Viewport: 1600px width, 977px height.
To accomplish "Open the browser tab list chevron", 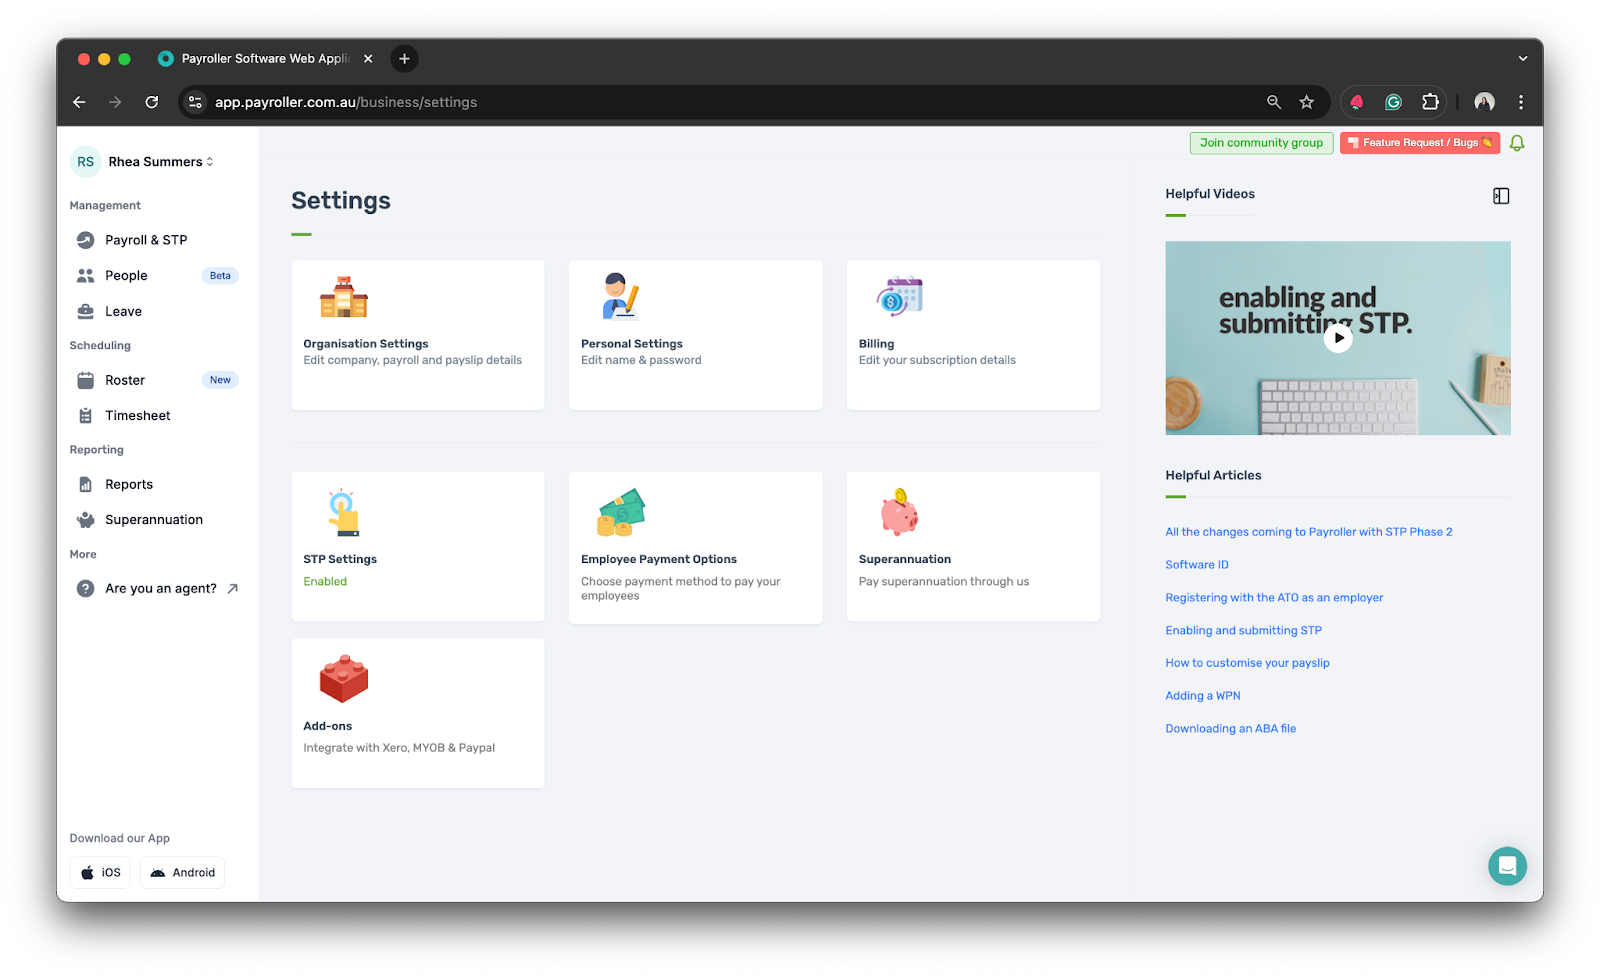I will click(1523, 59).
